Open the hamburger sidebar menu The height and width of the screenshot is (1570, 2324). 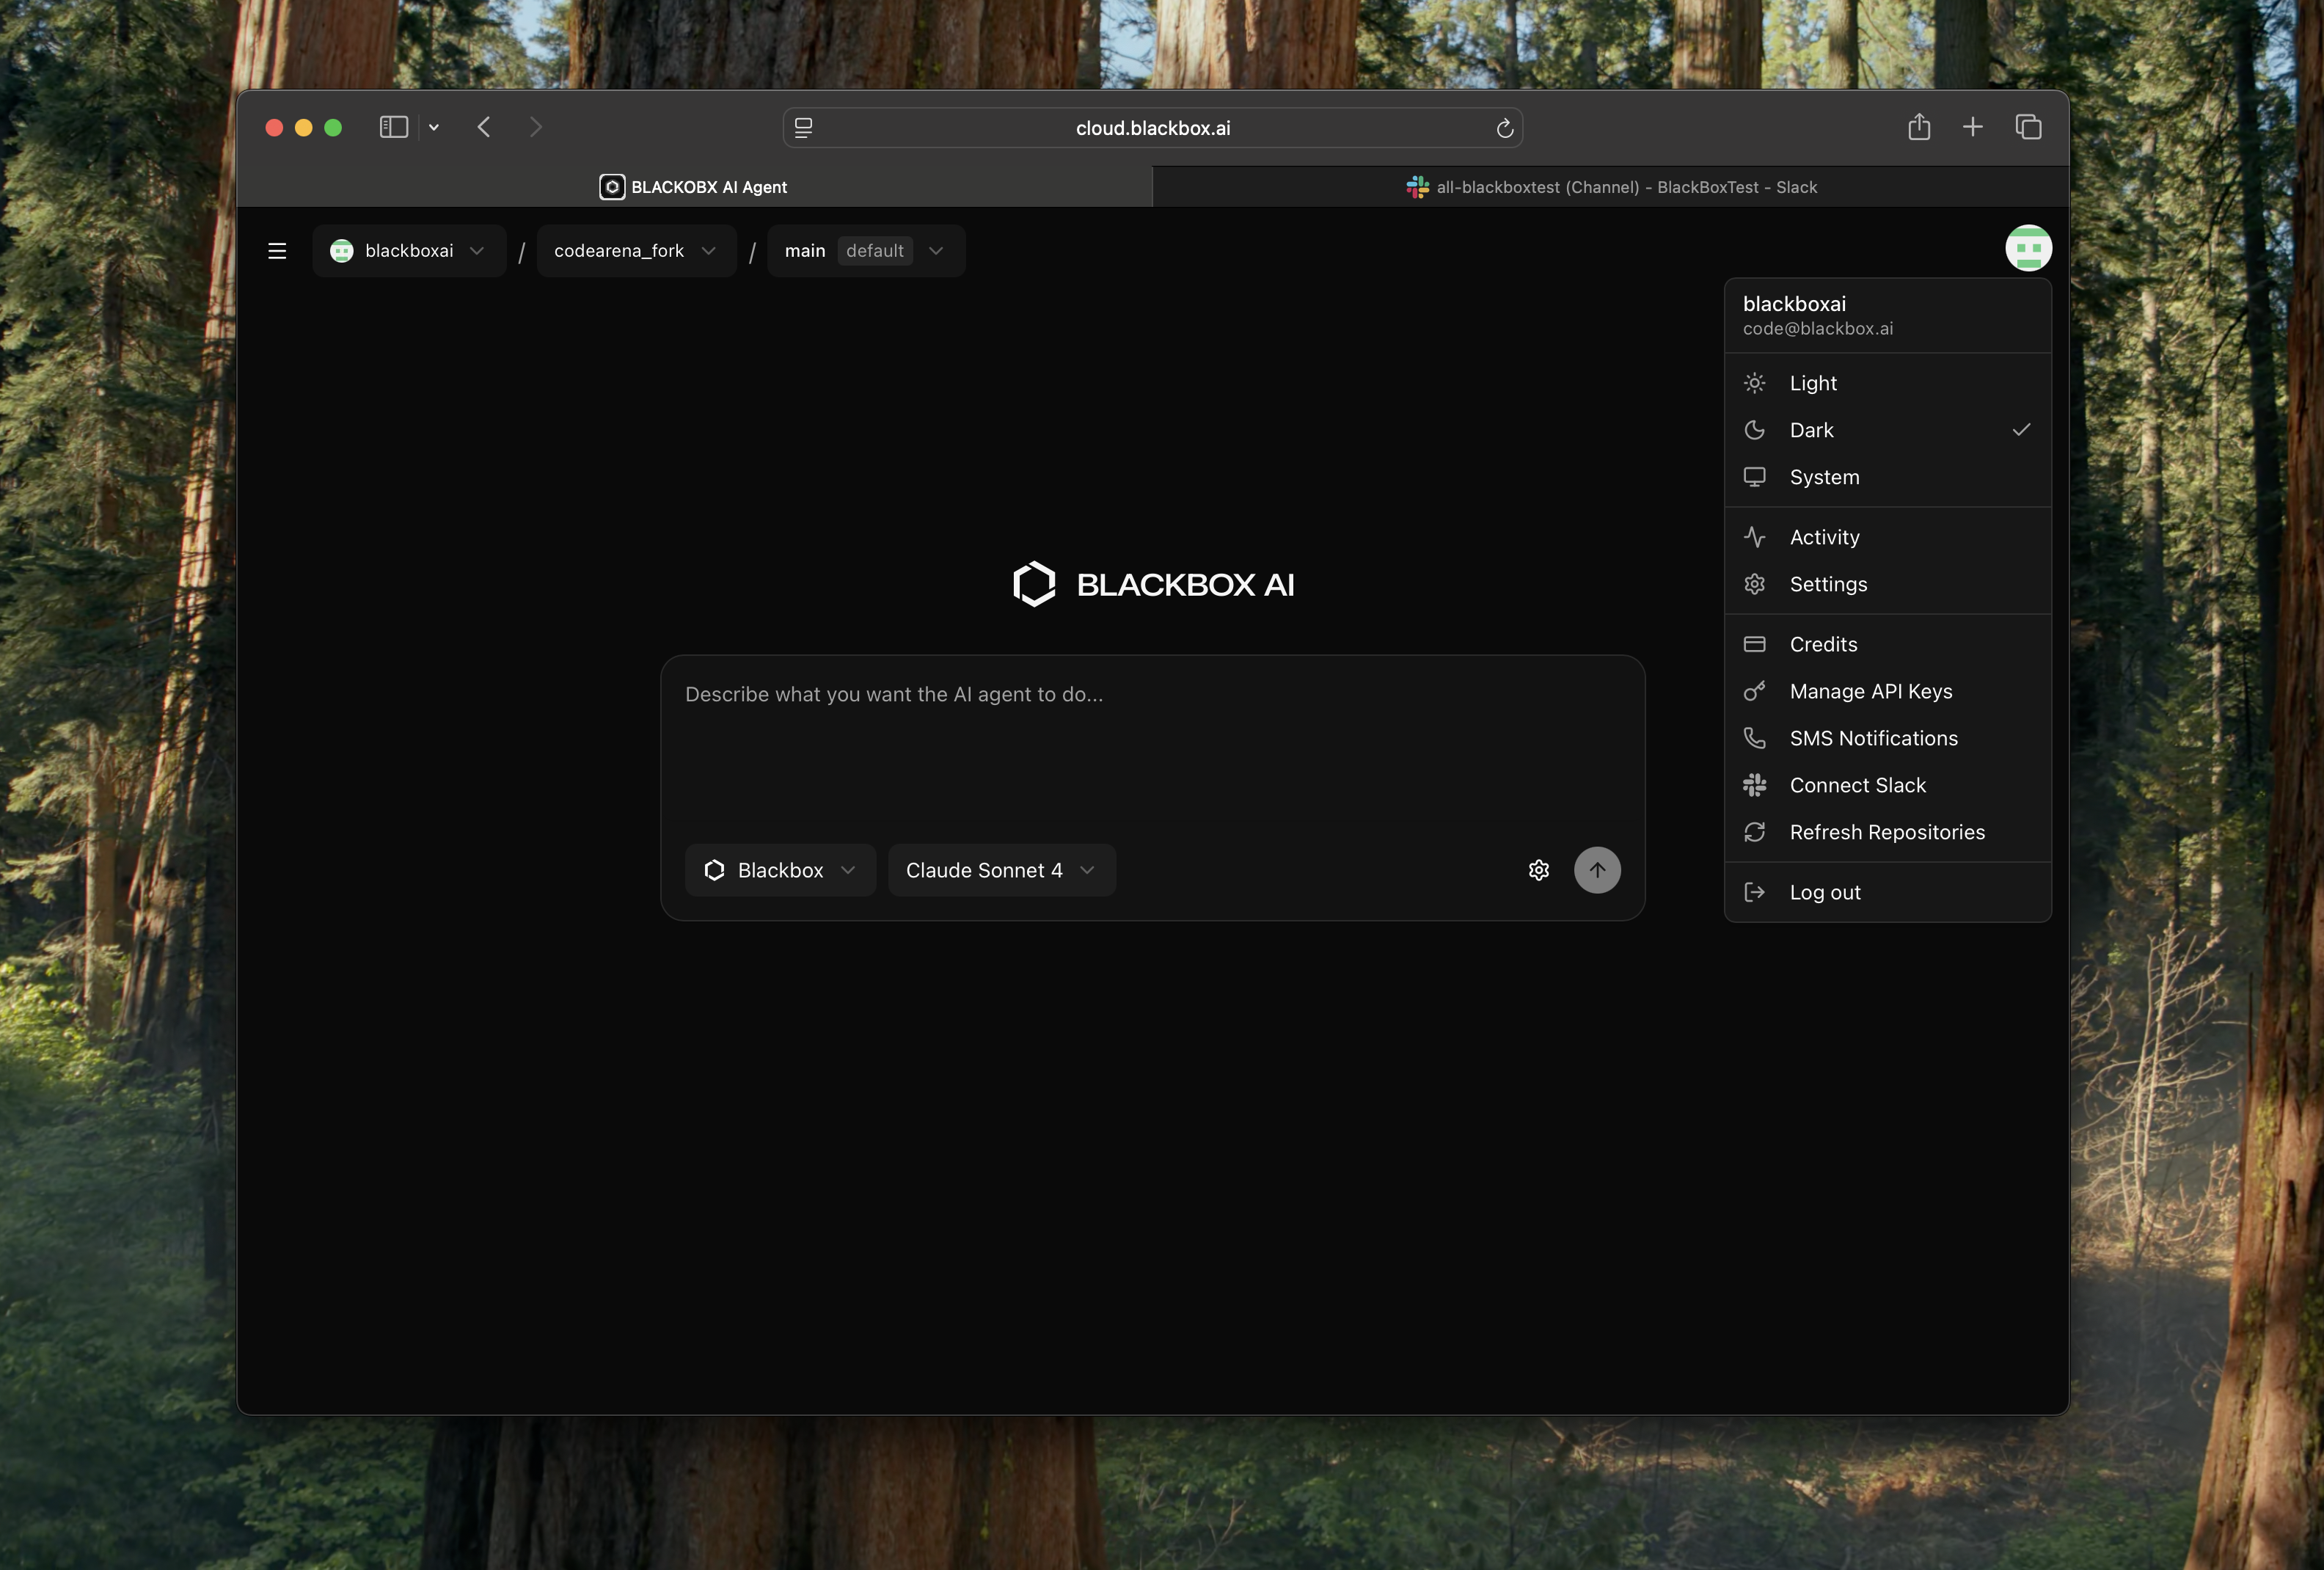click(x=277, y=251)
